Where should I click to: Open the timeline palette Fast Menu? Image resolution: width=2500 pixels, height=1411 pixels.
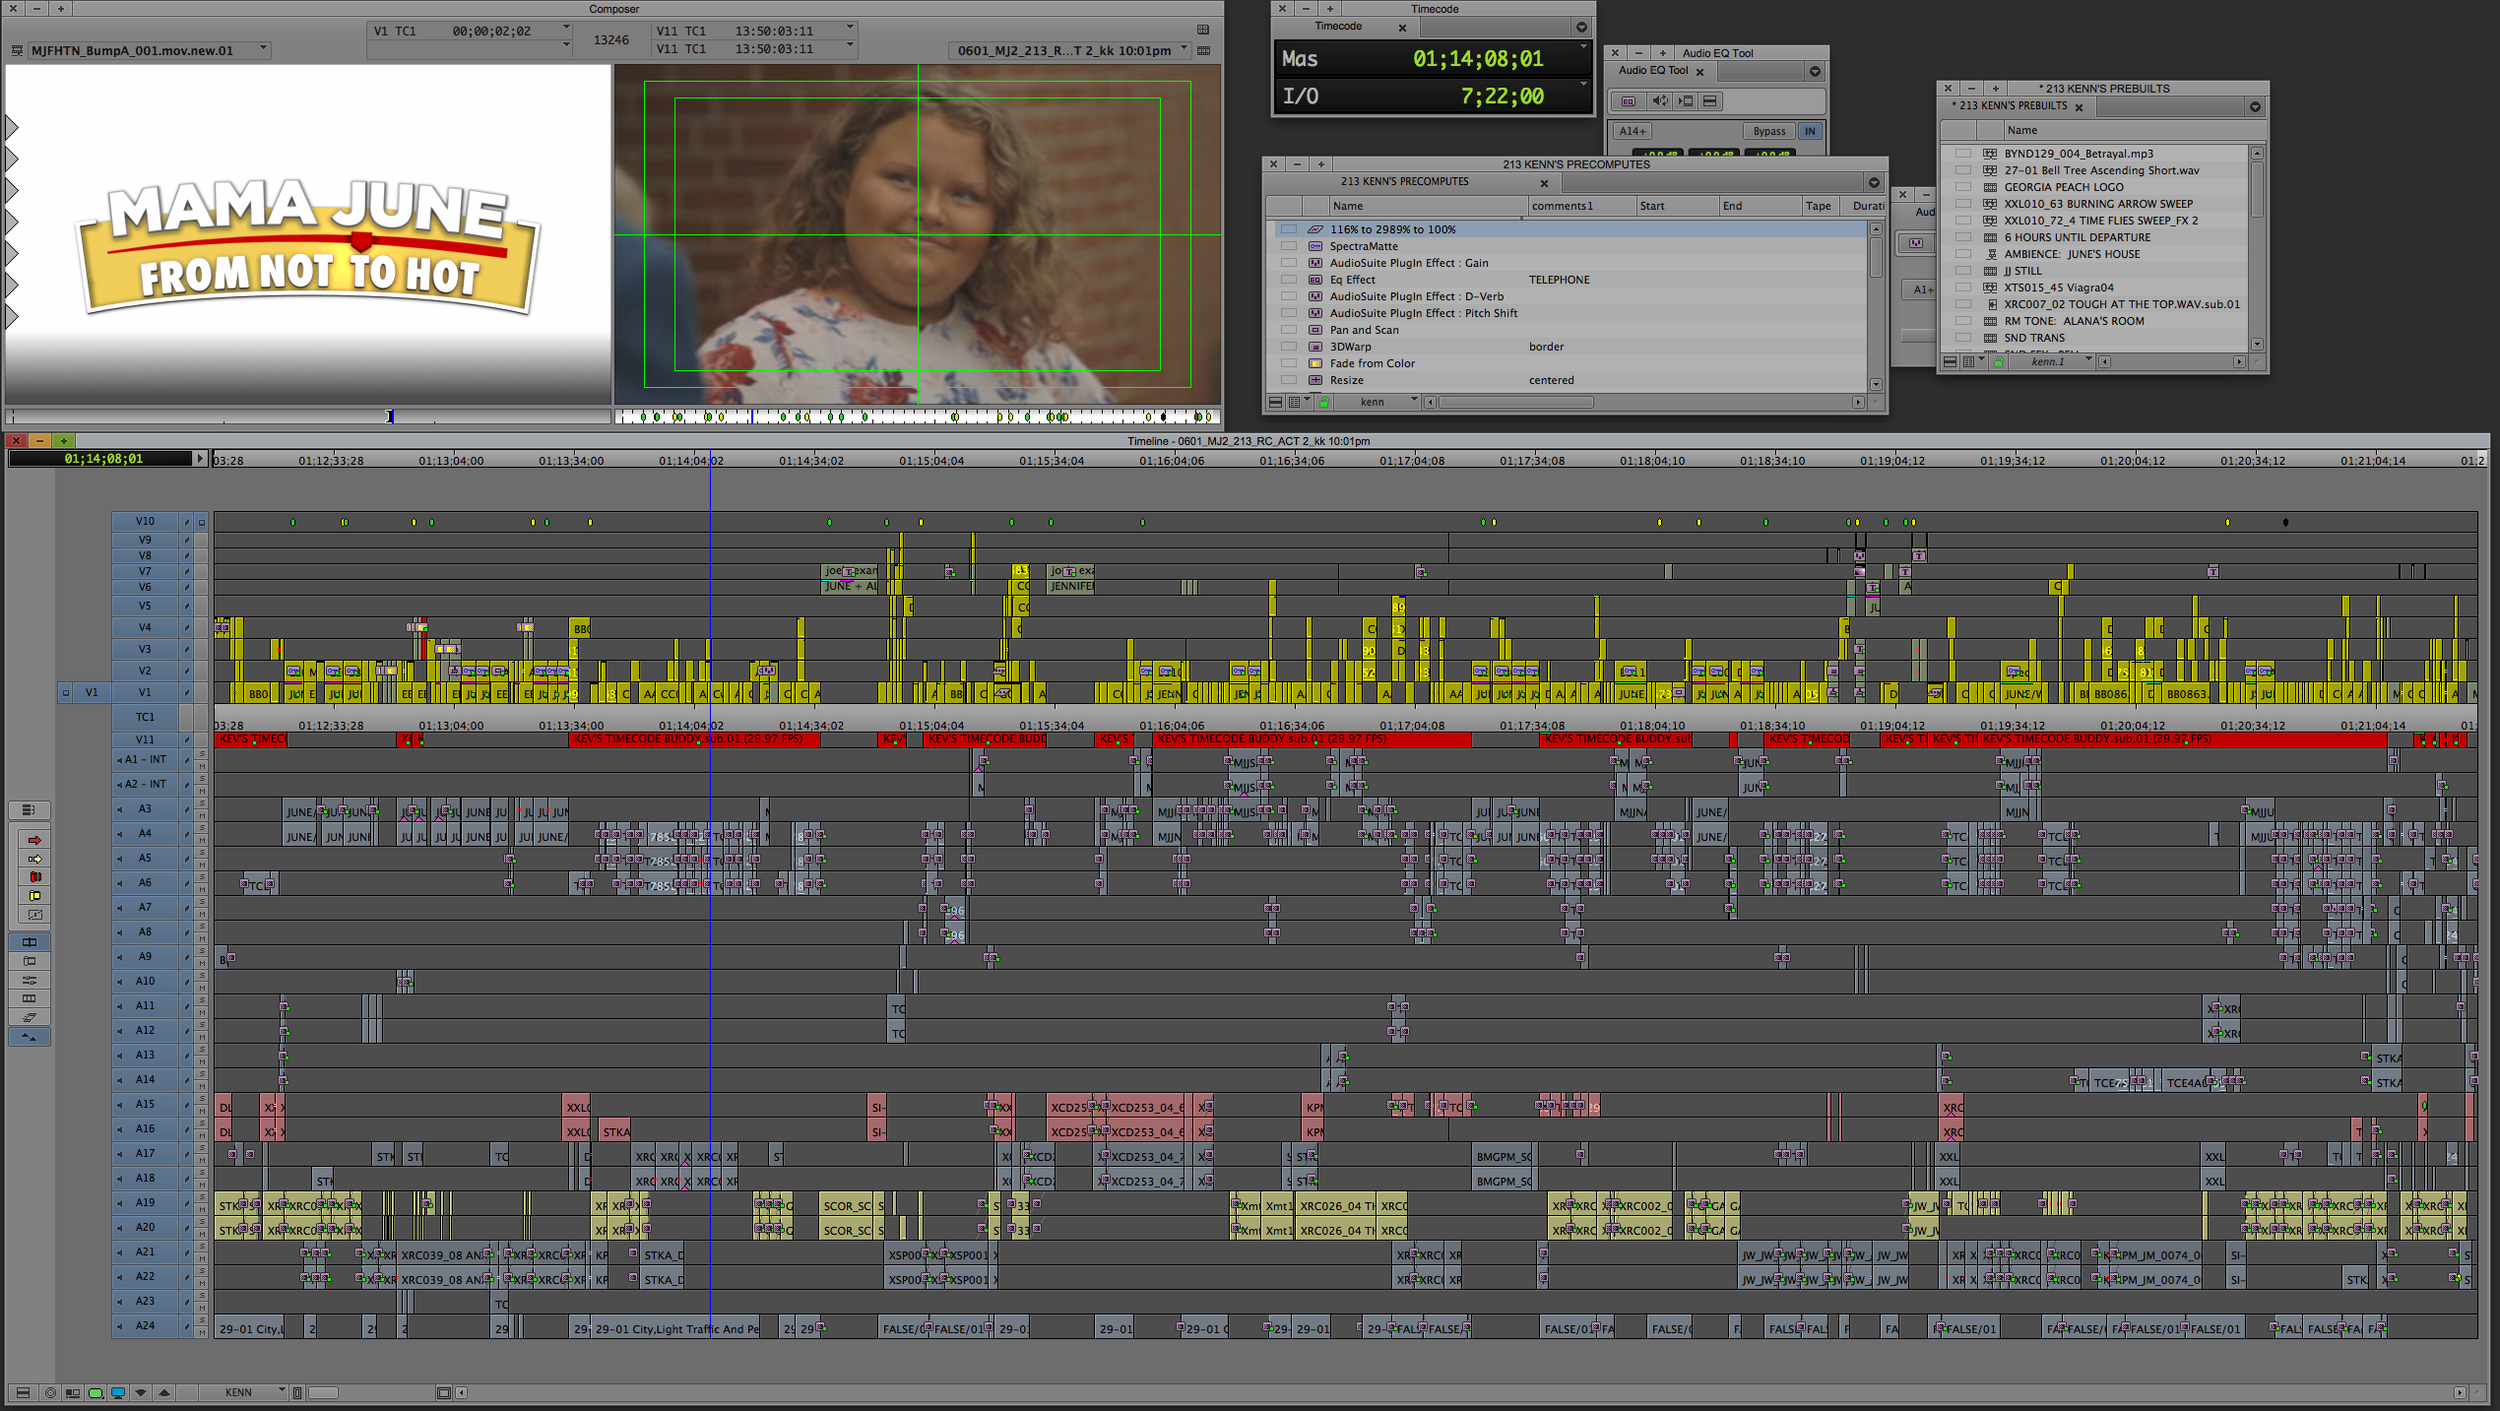tap(28, 810)
